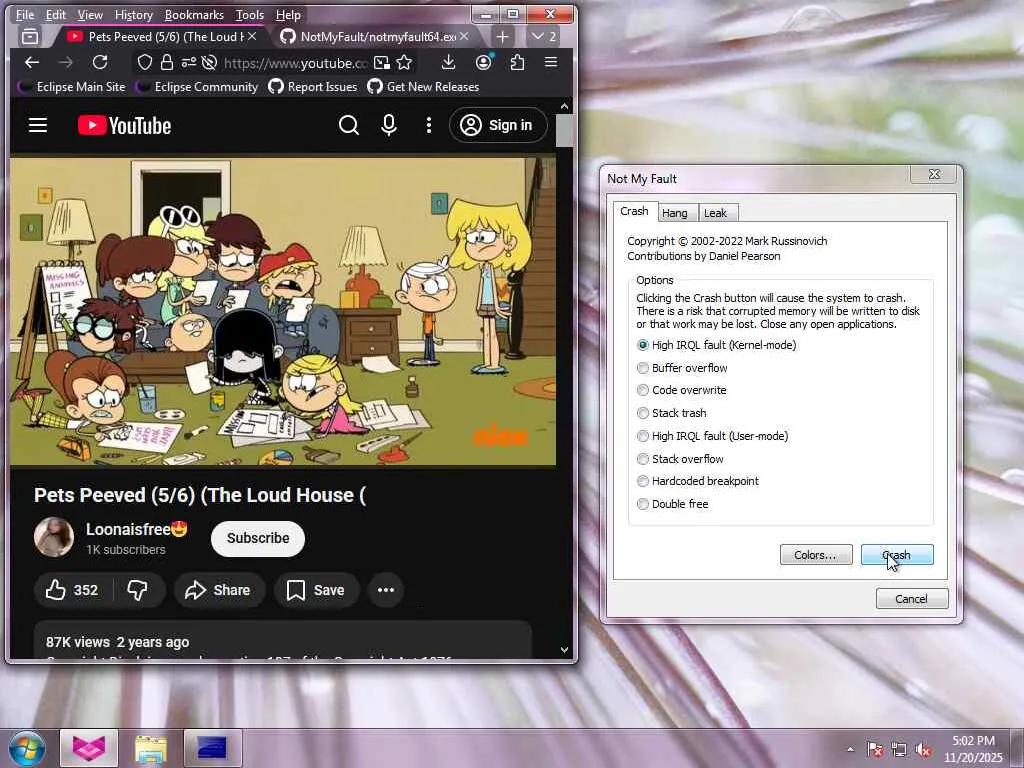
Task: Open the History menu
Action: (133, 14)
